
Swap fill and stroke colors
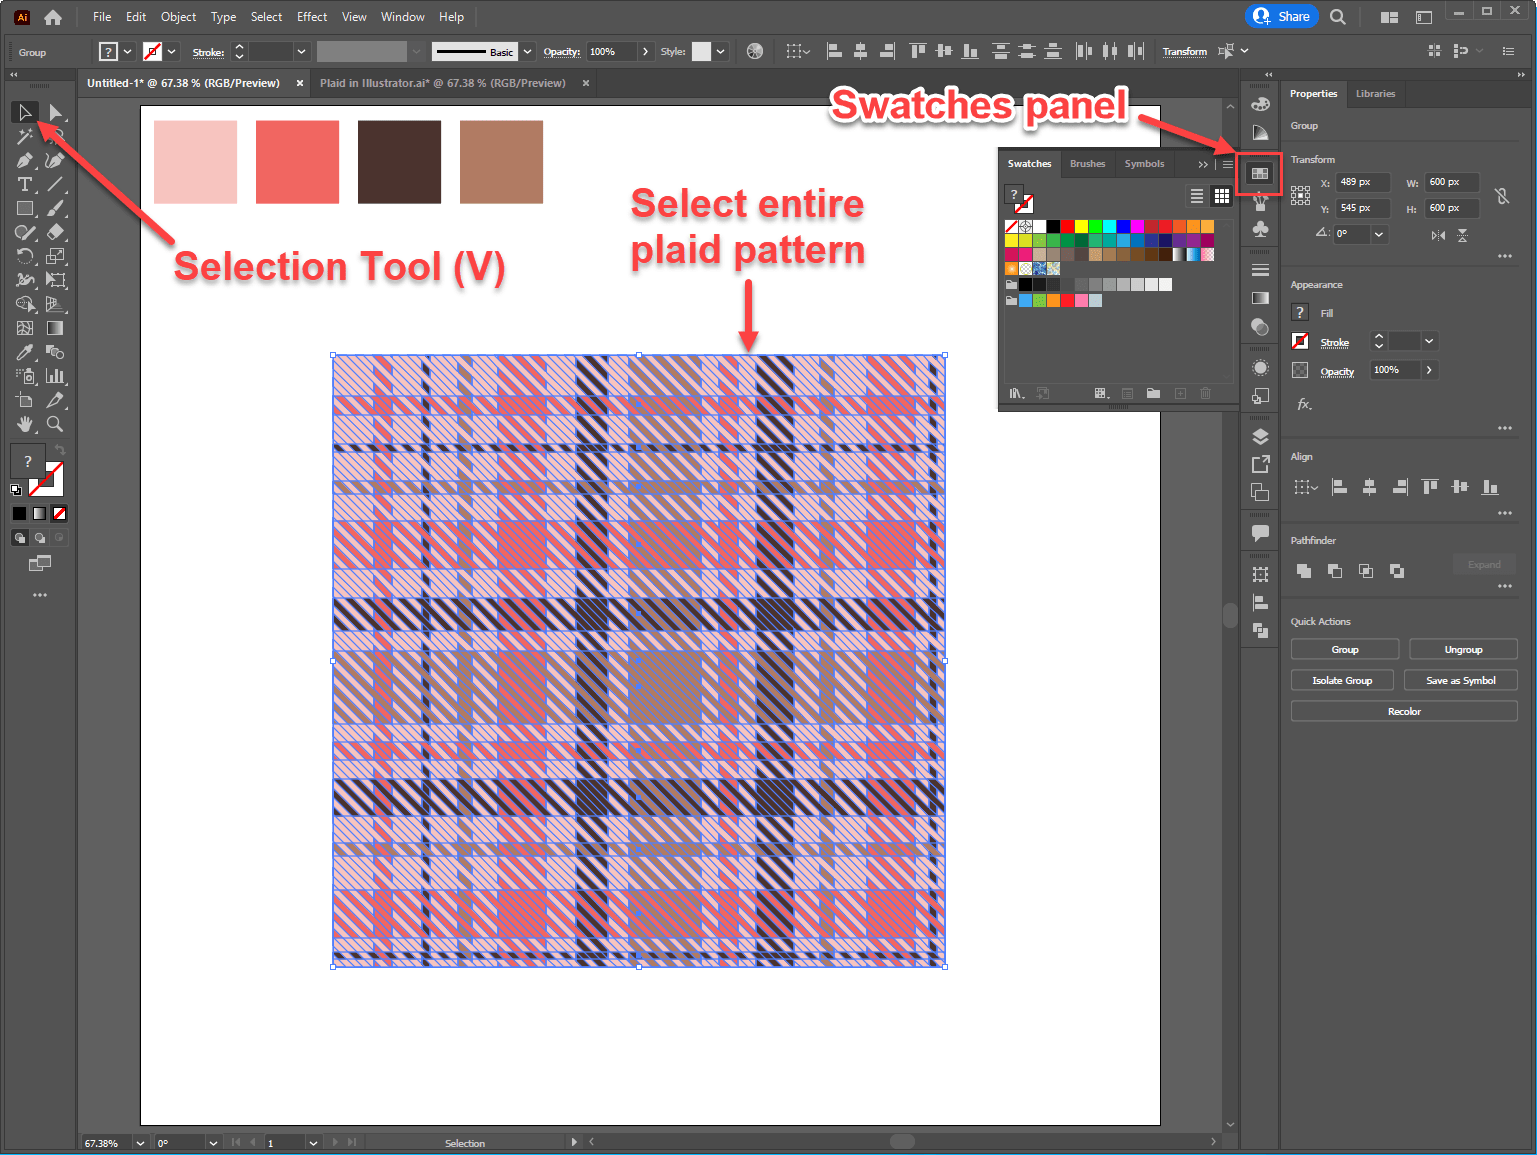[60, 450]
